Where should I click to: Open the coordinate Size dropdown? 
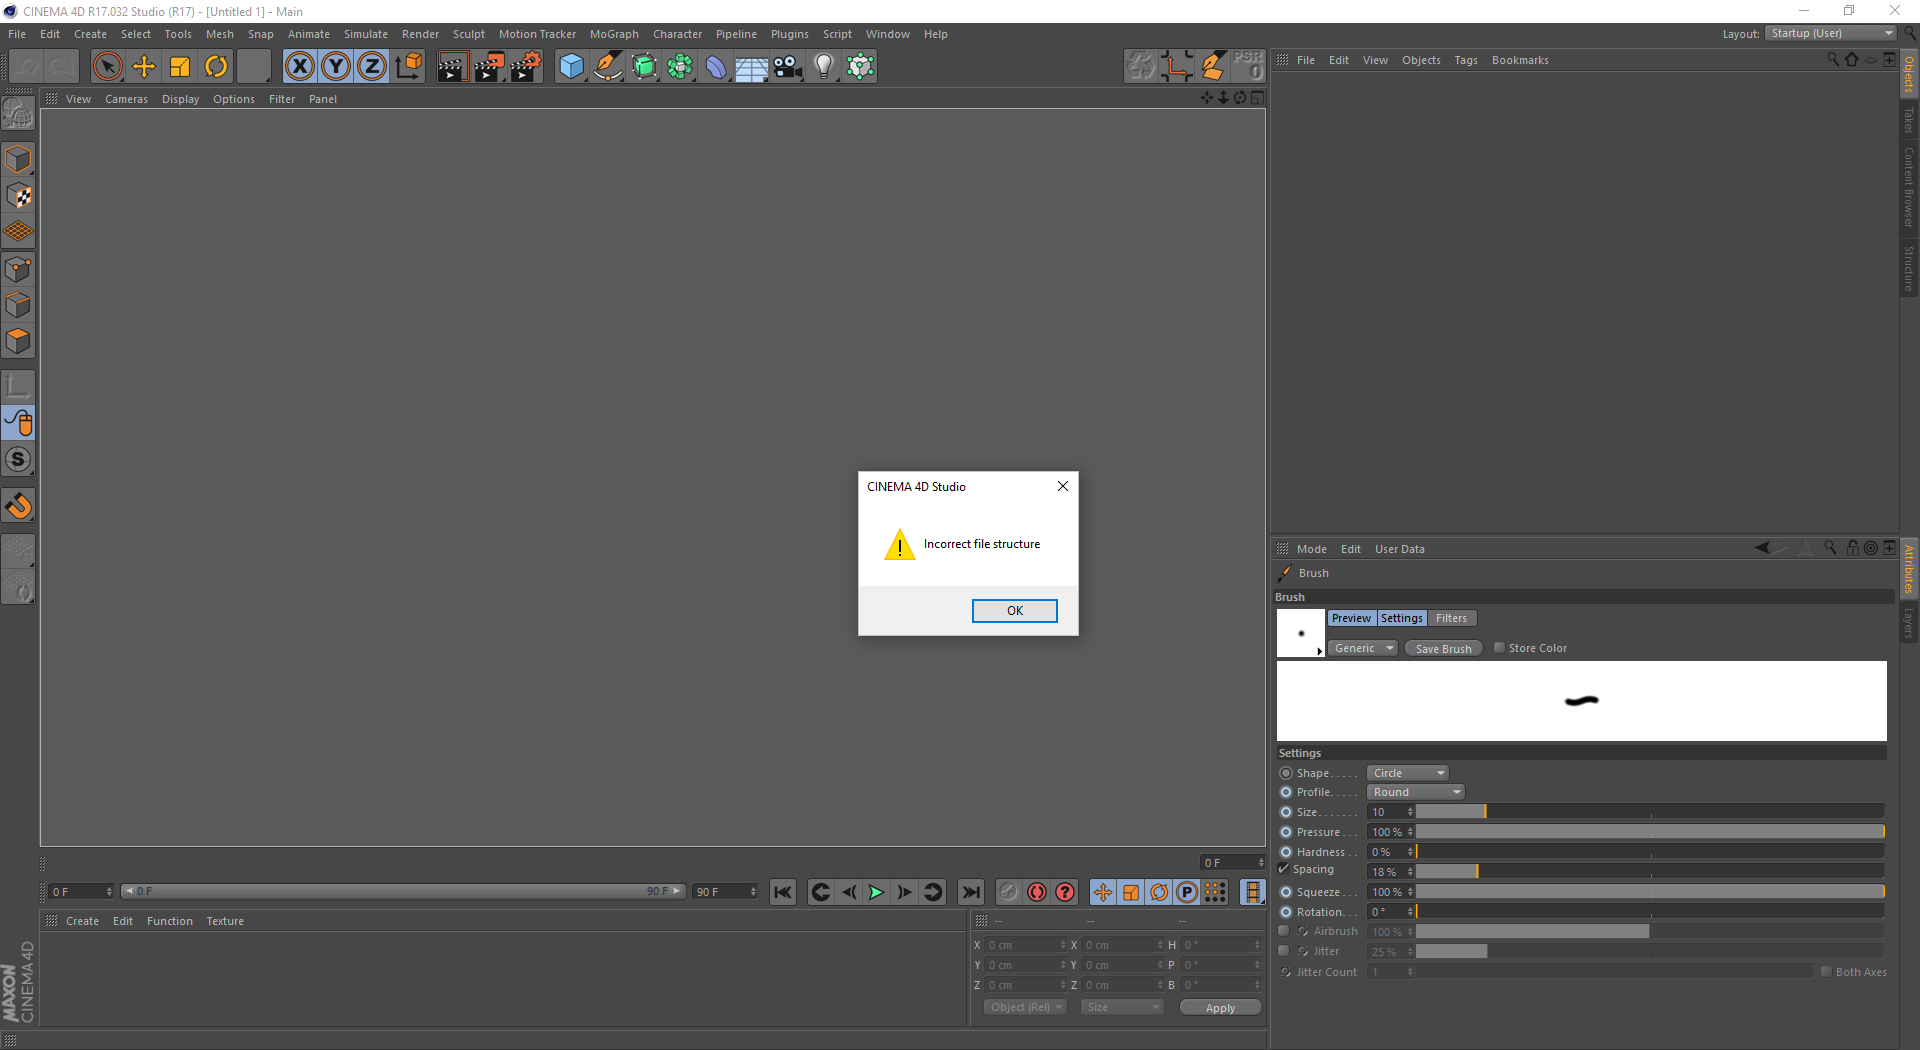[1122, 1008]
